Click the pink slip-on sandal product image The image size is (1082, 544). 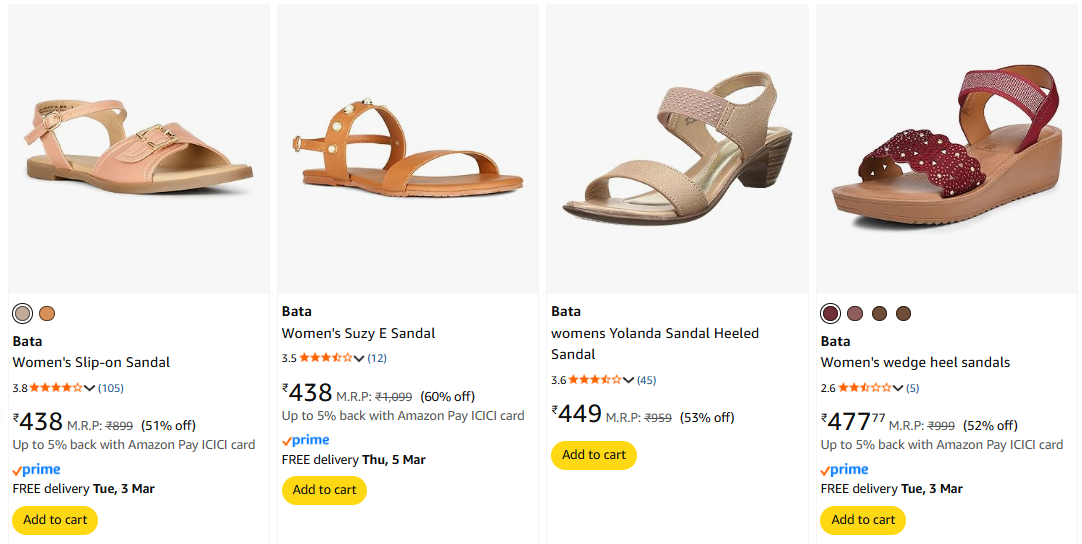[139, 149]
